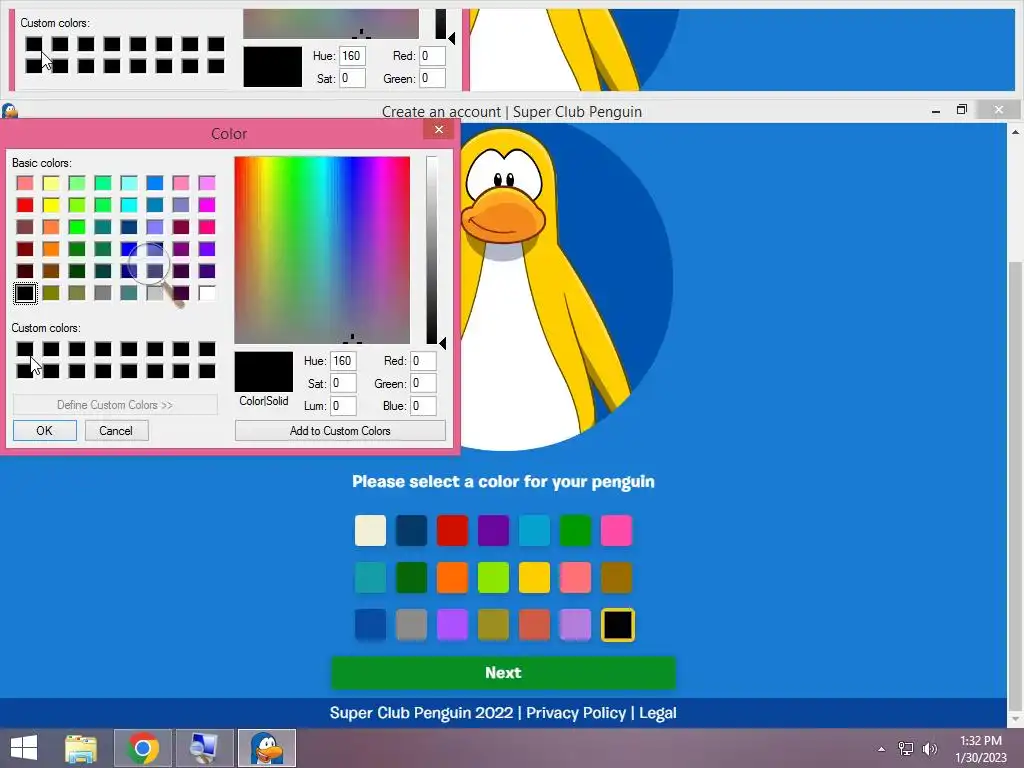Click the luminosity slider bar
This screenshot has height=768, width=1024.
click(x=432, y=249)
